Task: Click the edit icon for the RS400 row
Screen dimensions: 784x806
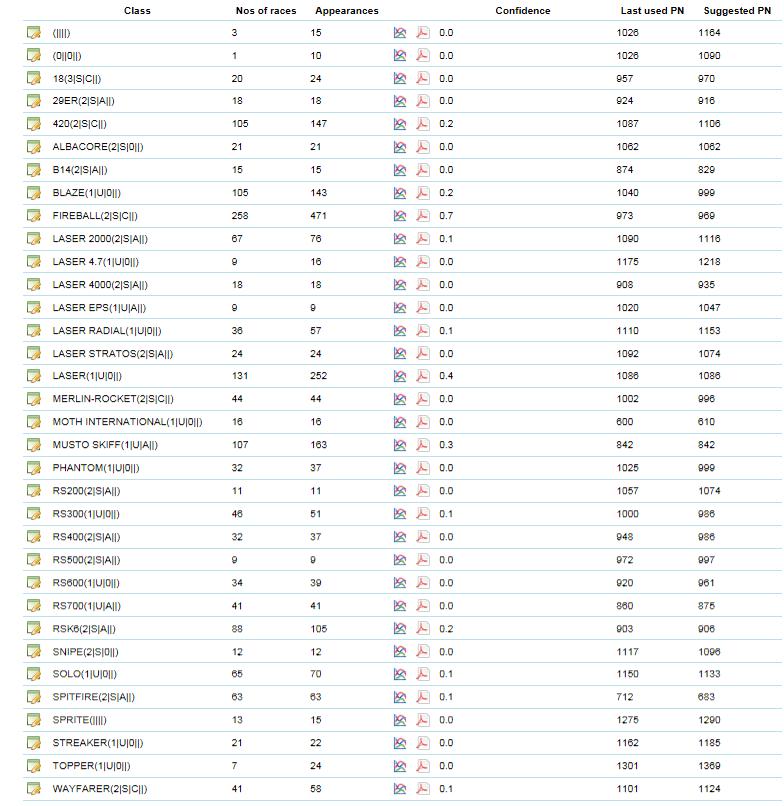Action: click(x=34, y=537)
